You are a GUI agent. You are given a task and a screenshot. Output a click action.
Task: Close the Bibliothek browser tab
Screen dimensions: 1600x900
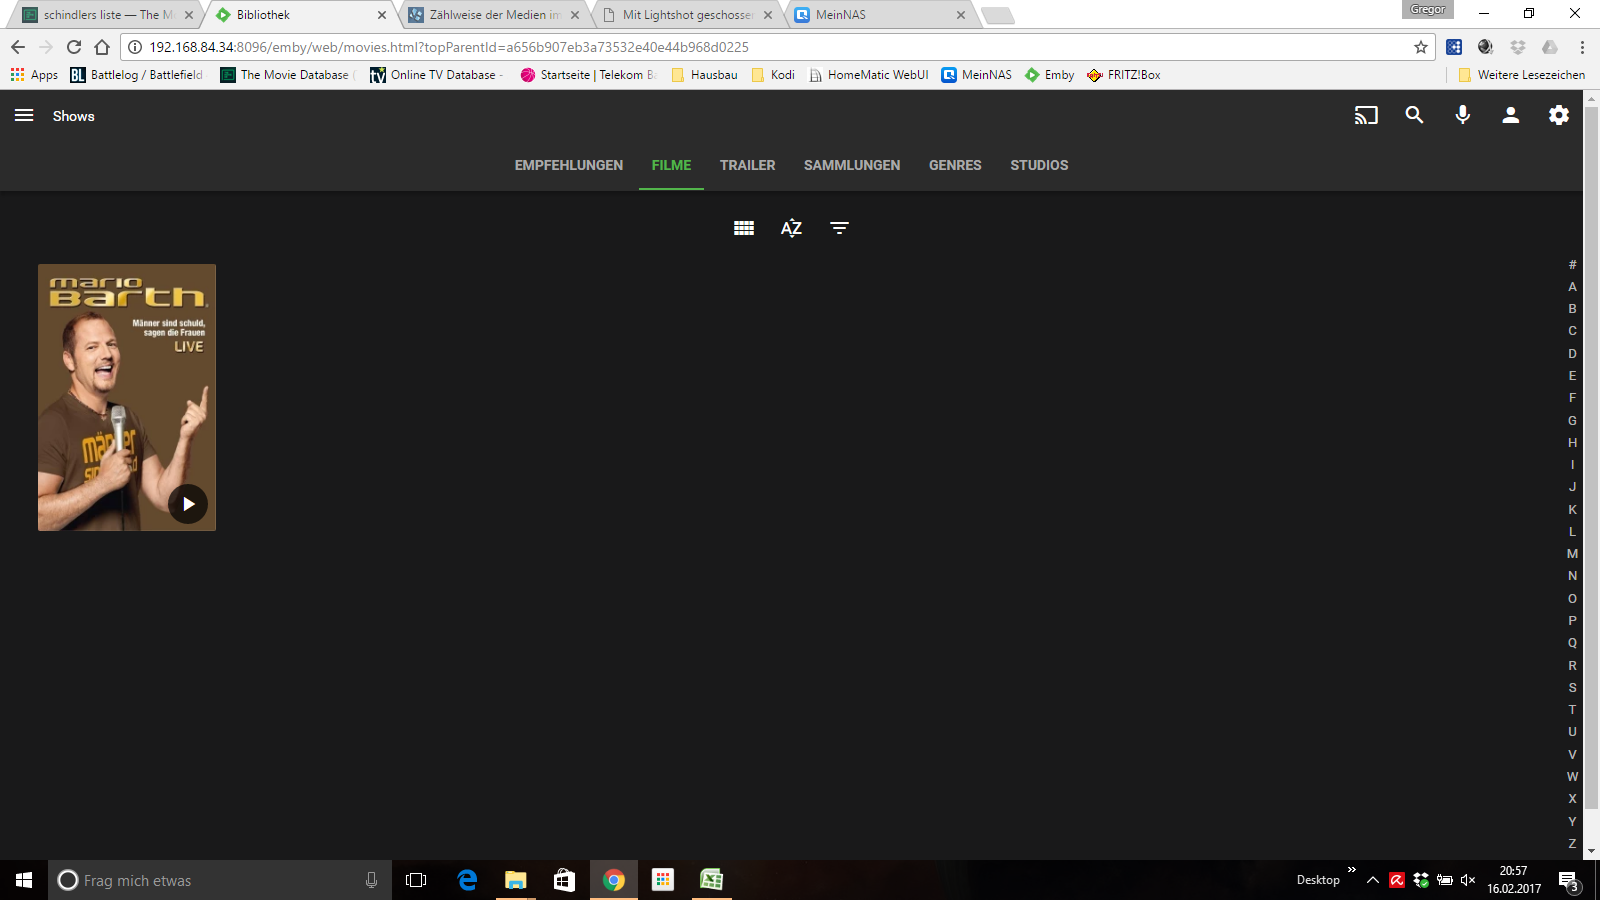[382, 15]
